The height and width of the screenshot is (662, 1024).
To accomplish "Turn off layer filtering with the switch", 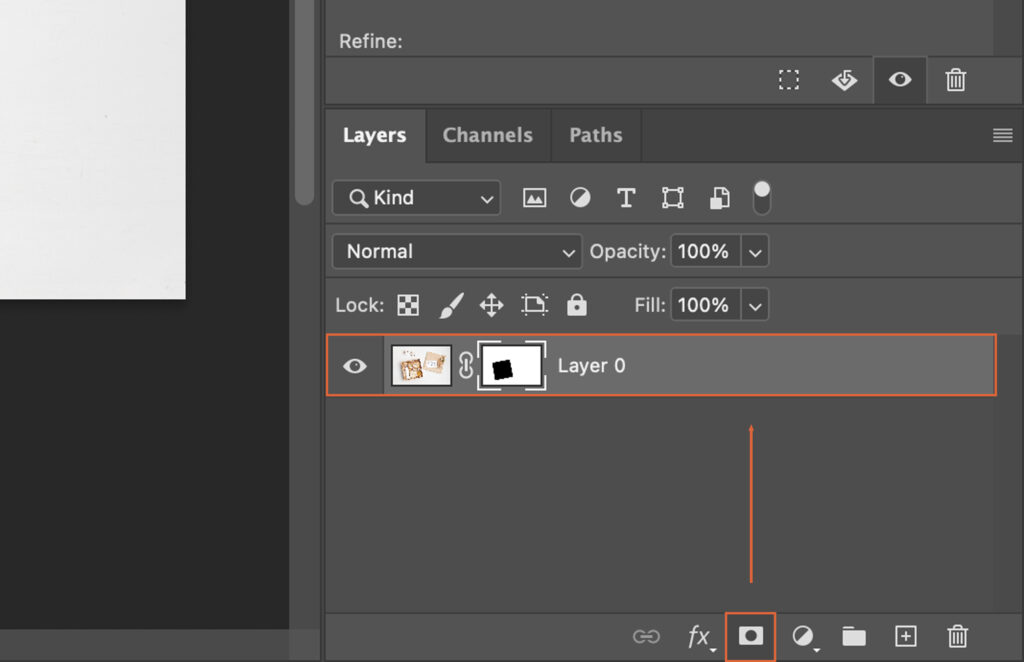I will (761, 197).
